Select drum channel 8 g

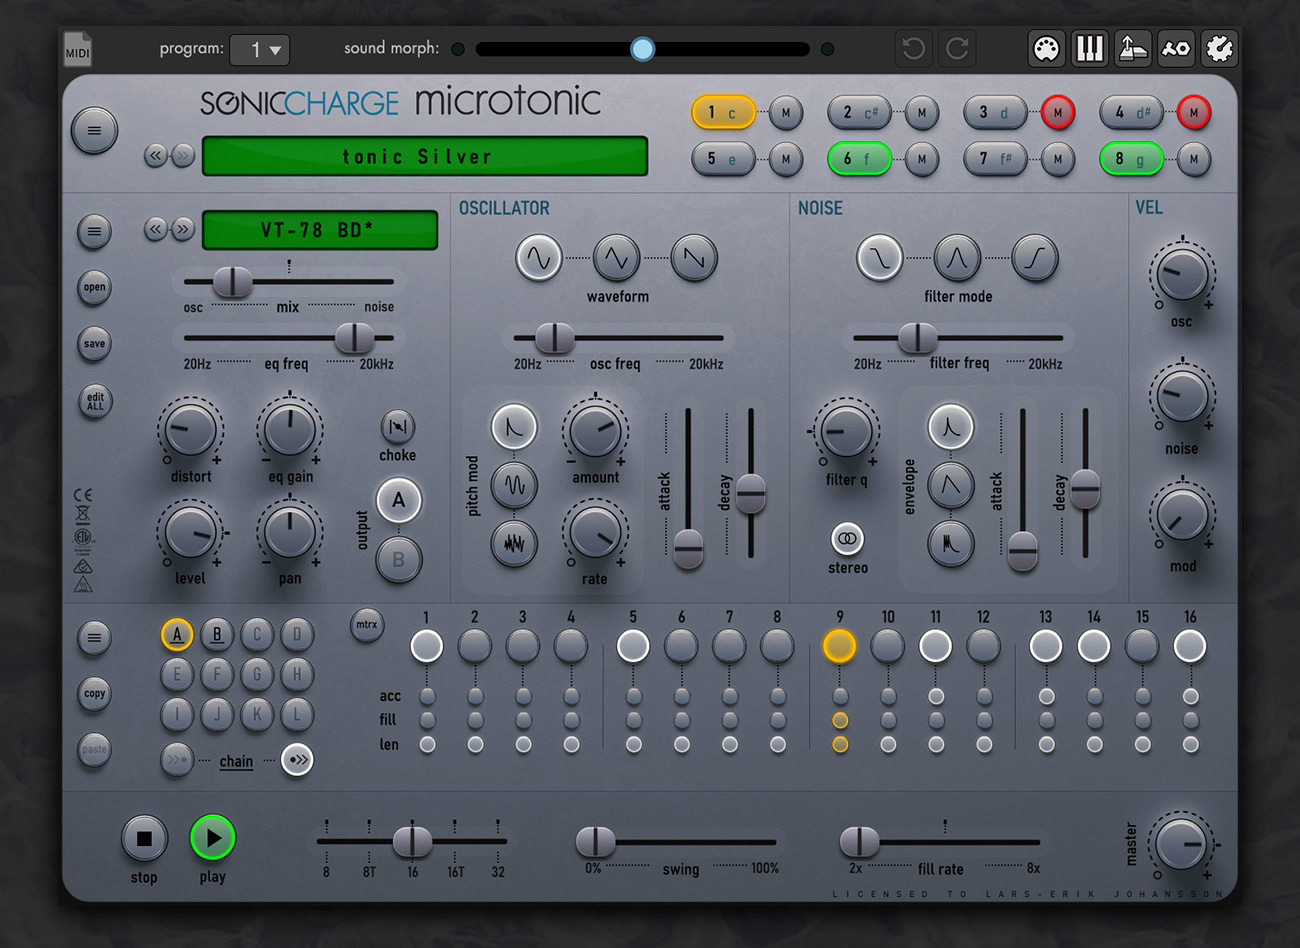pos(1131,158)
